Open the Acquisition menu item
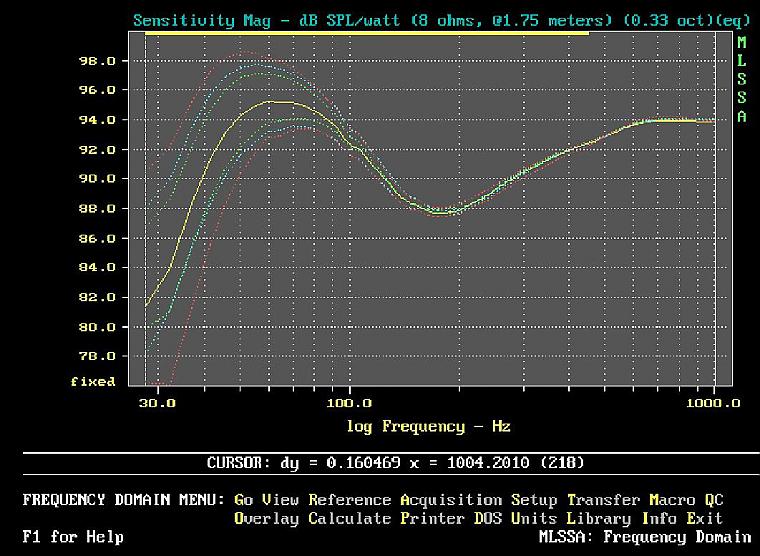The image size is (760, 556). pyautogui.click(x=451, y=500)
